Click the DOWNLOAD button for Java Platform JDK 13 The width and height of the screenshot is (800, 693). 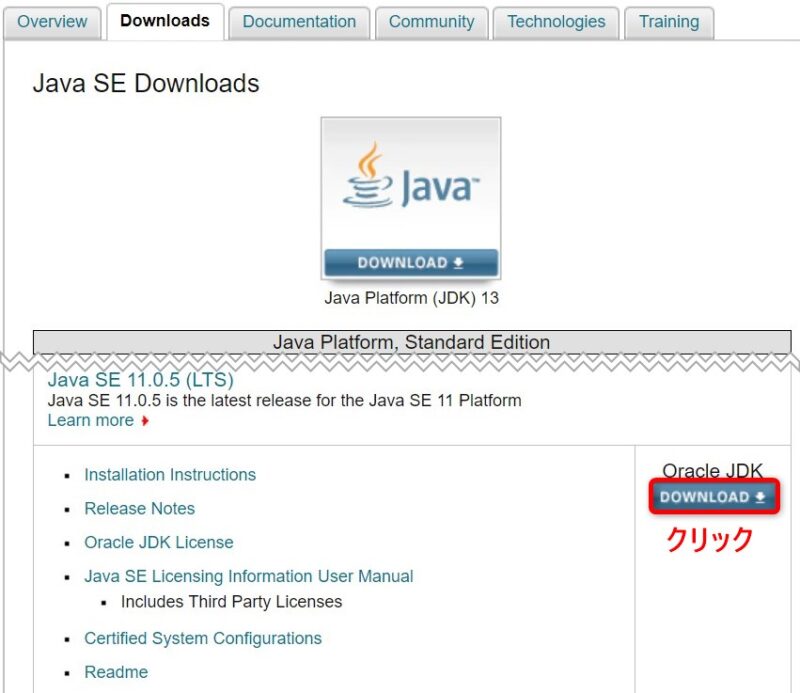[x=410, y=262]
